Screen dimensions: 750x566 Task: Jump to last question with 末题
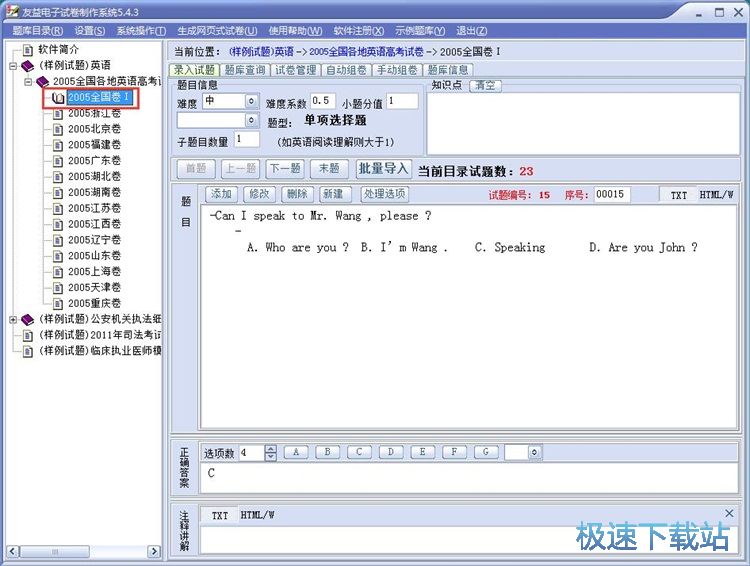tap(329, 168)
